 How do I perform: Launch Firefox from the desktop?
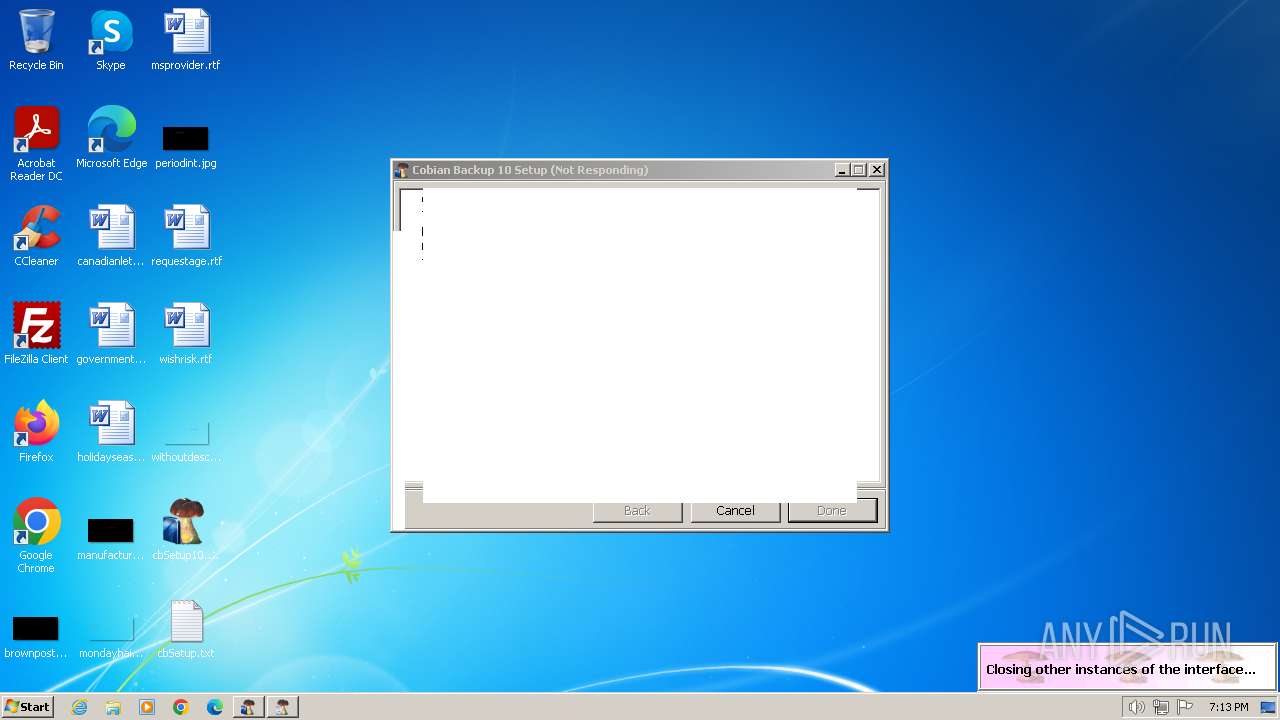36,432
